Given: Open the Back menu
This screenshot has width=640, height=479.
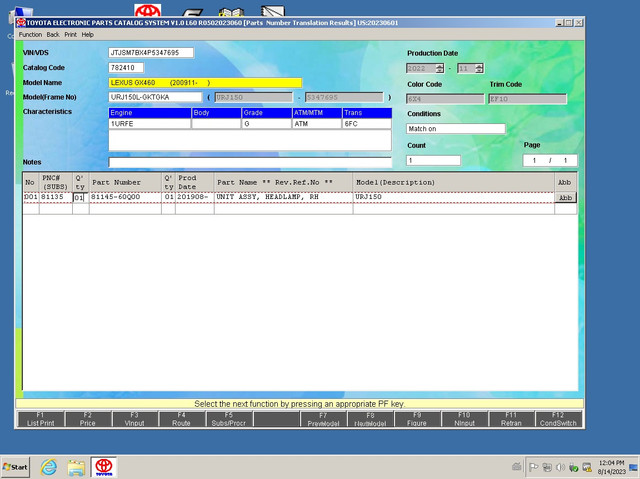Looking at the screenshot, I should click(53, 35).
